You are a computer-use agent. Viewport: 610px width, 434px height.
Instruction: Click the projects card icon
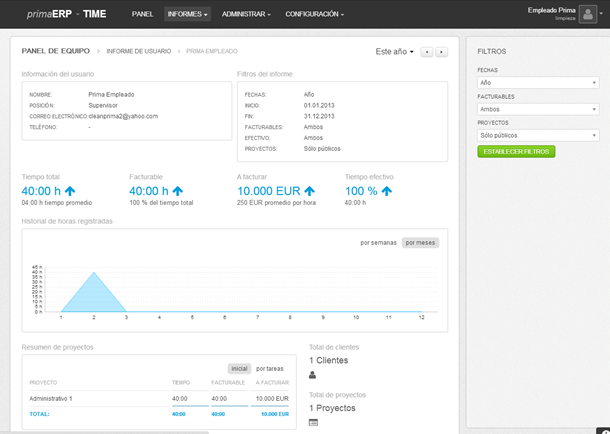(313, 422)
